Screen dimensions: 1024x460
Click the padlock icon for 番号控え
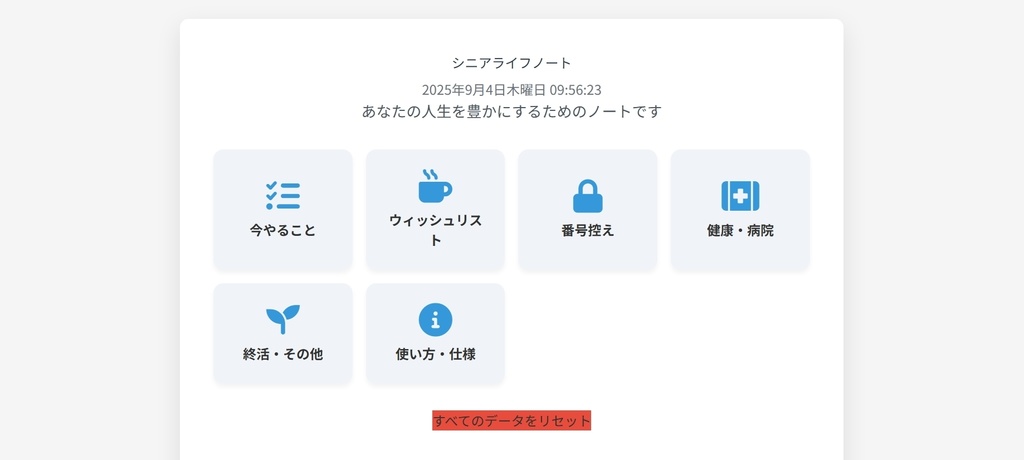point(588,196)
